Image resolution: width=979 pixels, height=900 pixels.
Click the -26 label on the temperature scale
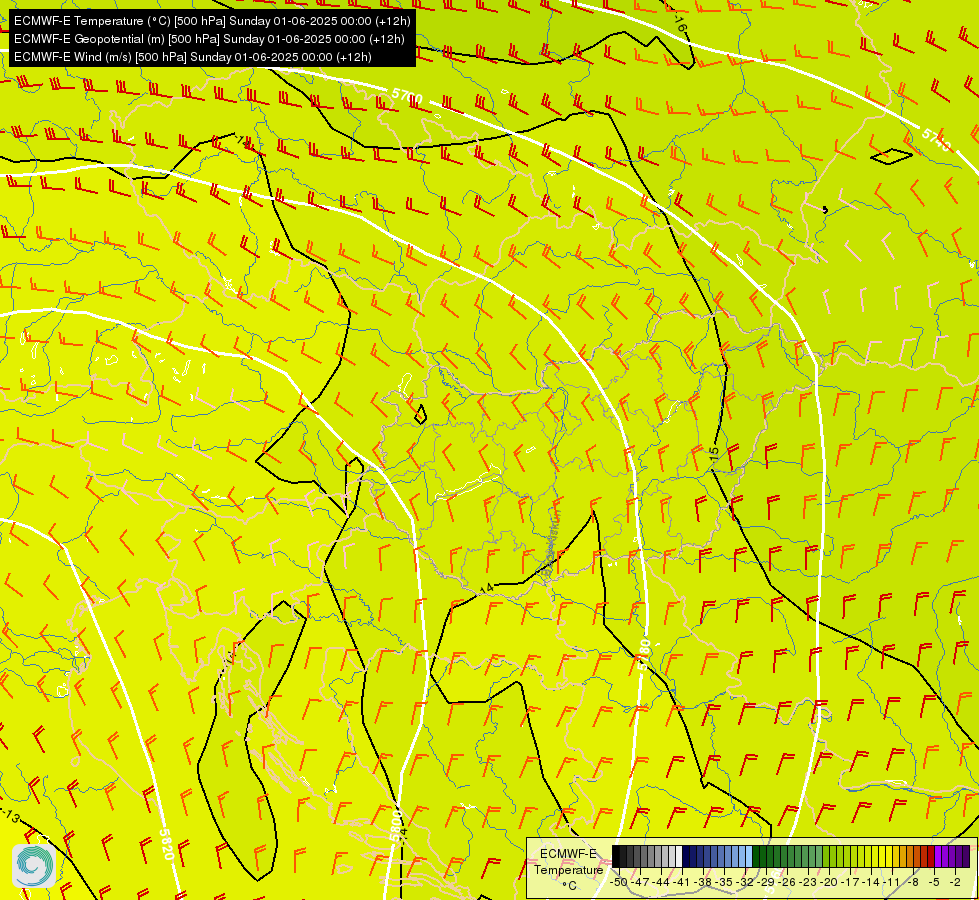point(787,882)
